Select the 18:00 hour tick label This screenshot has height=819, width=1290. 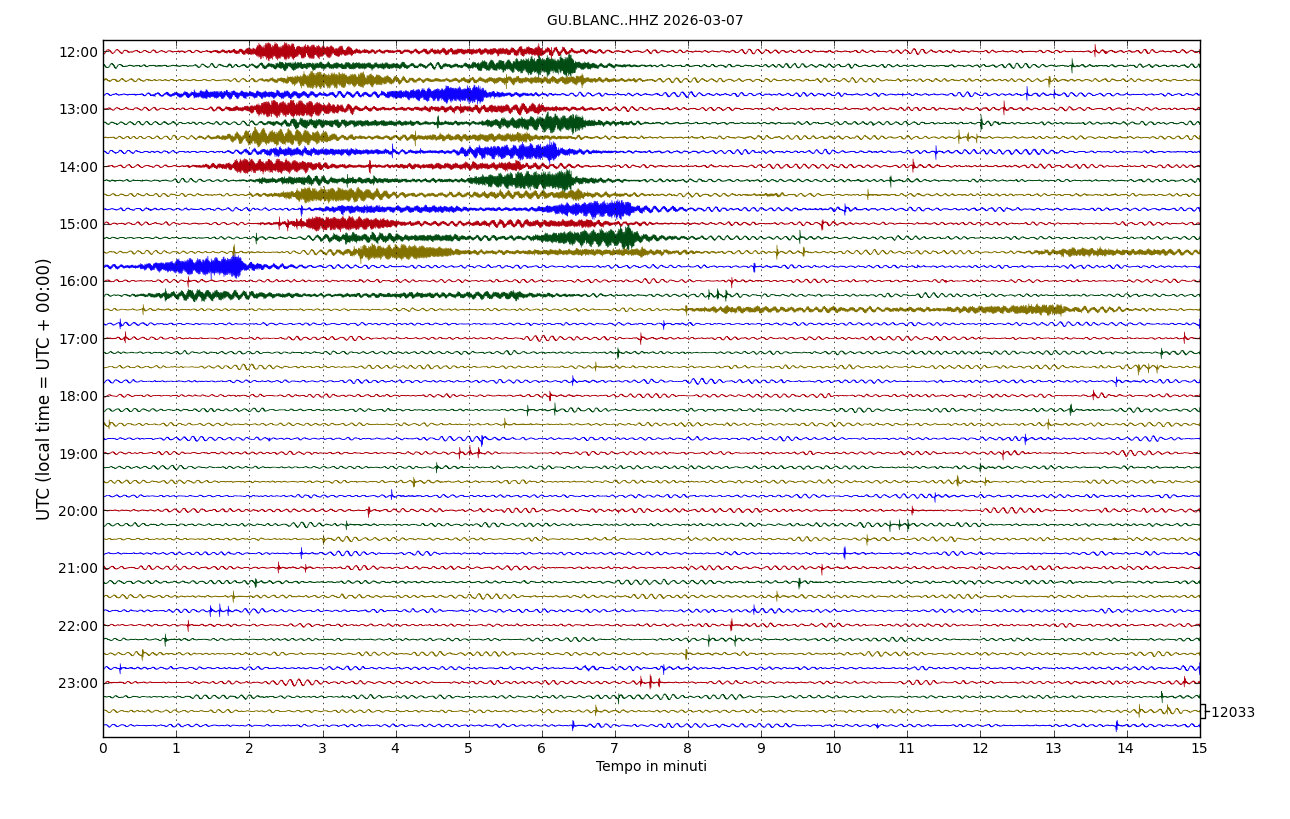click(x=78, y=396)
